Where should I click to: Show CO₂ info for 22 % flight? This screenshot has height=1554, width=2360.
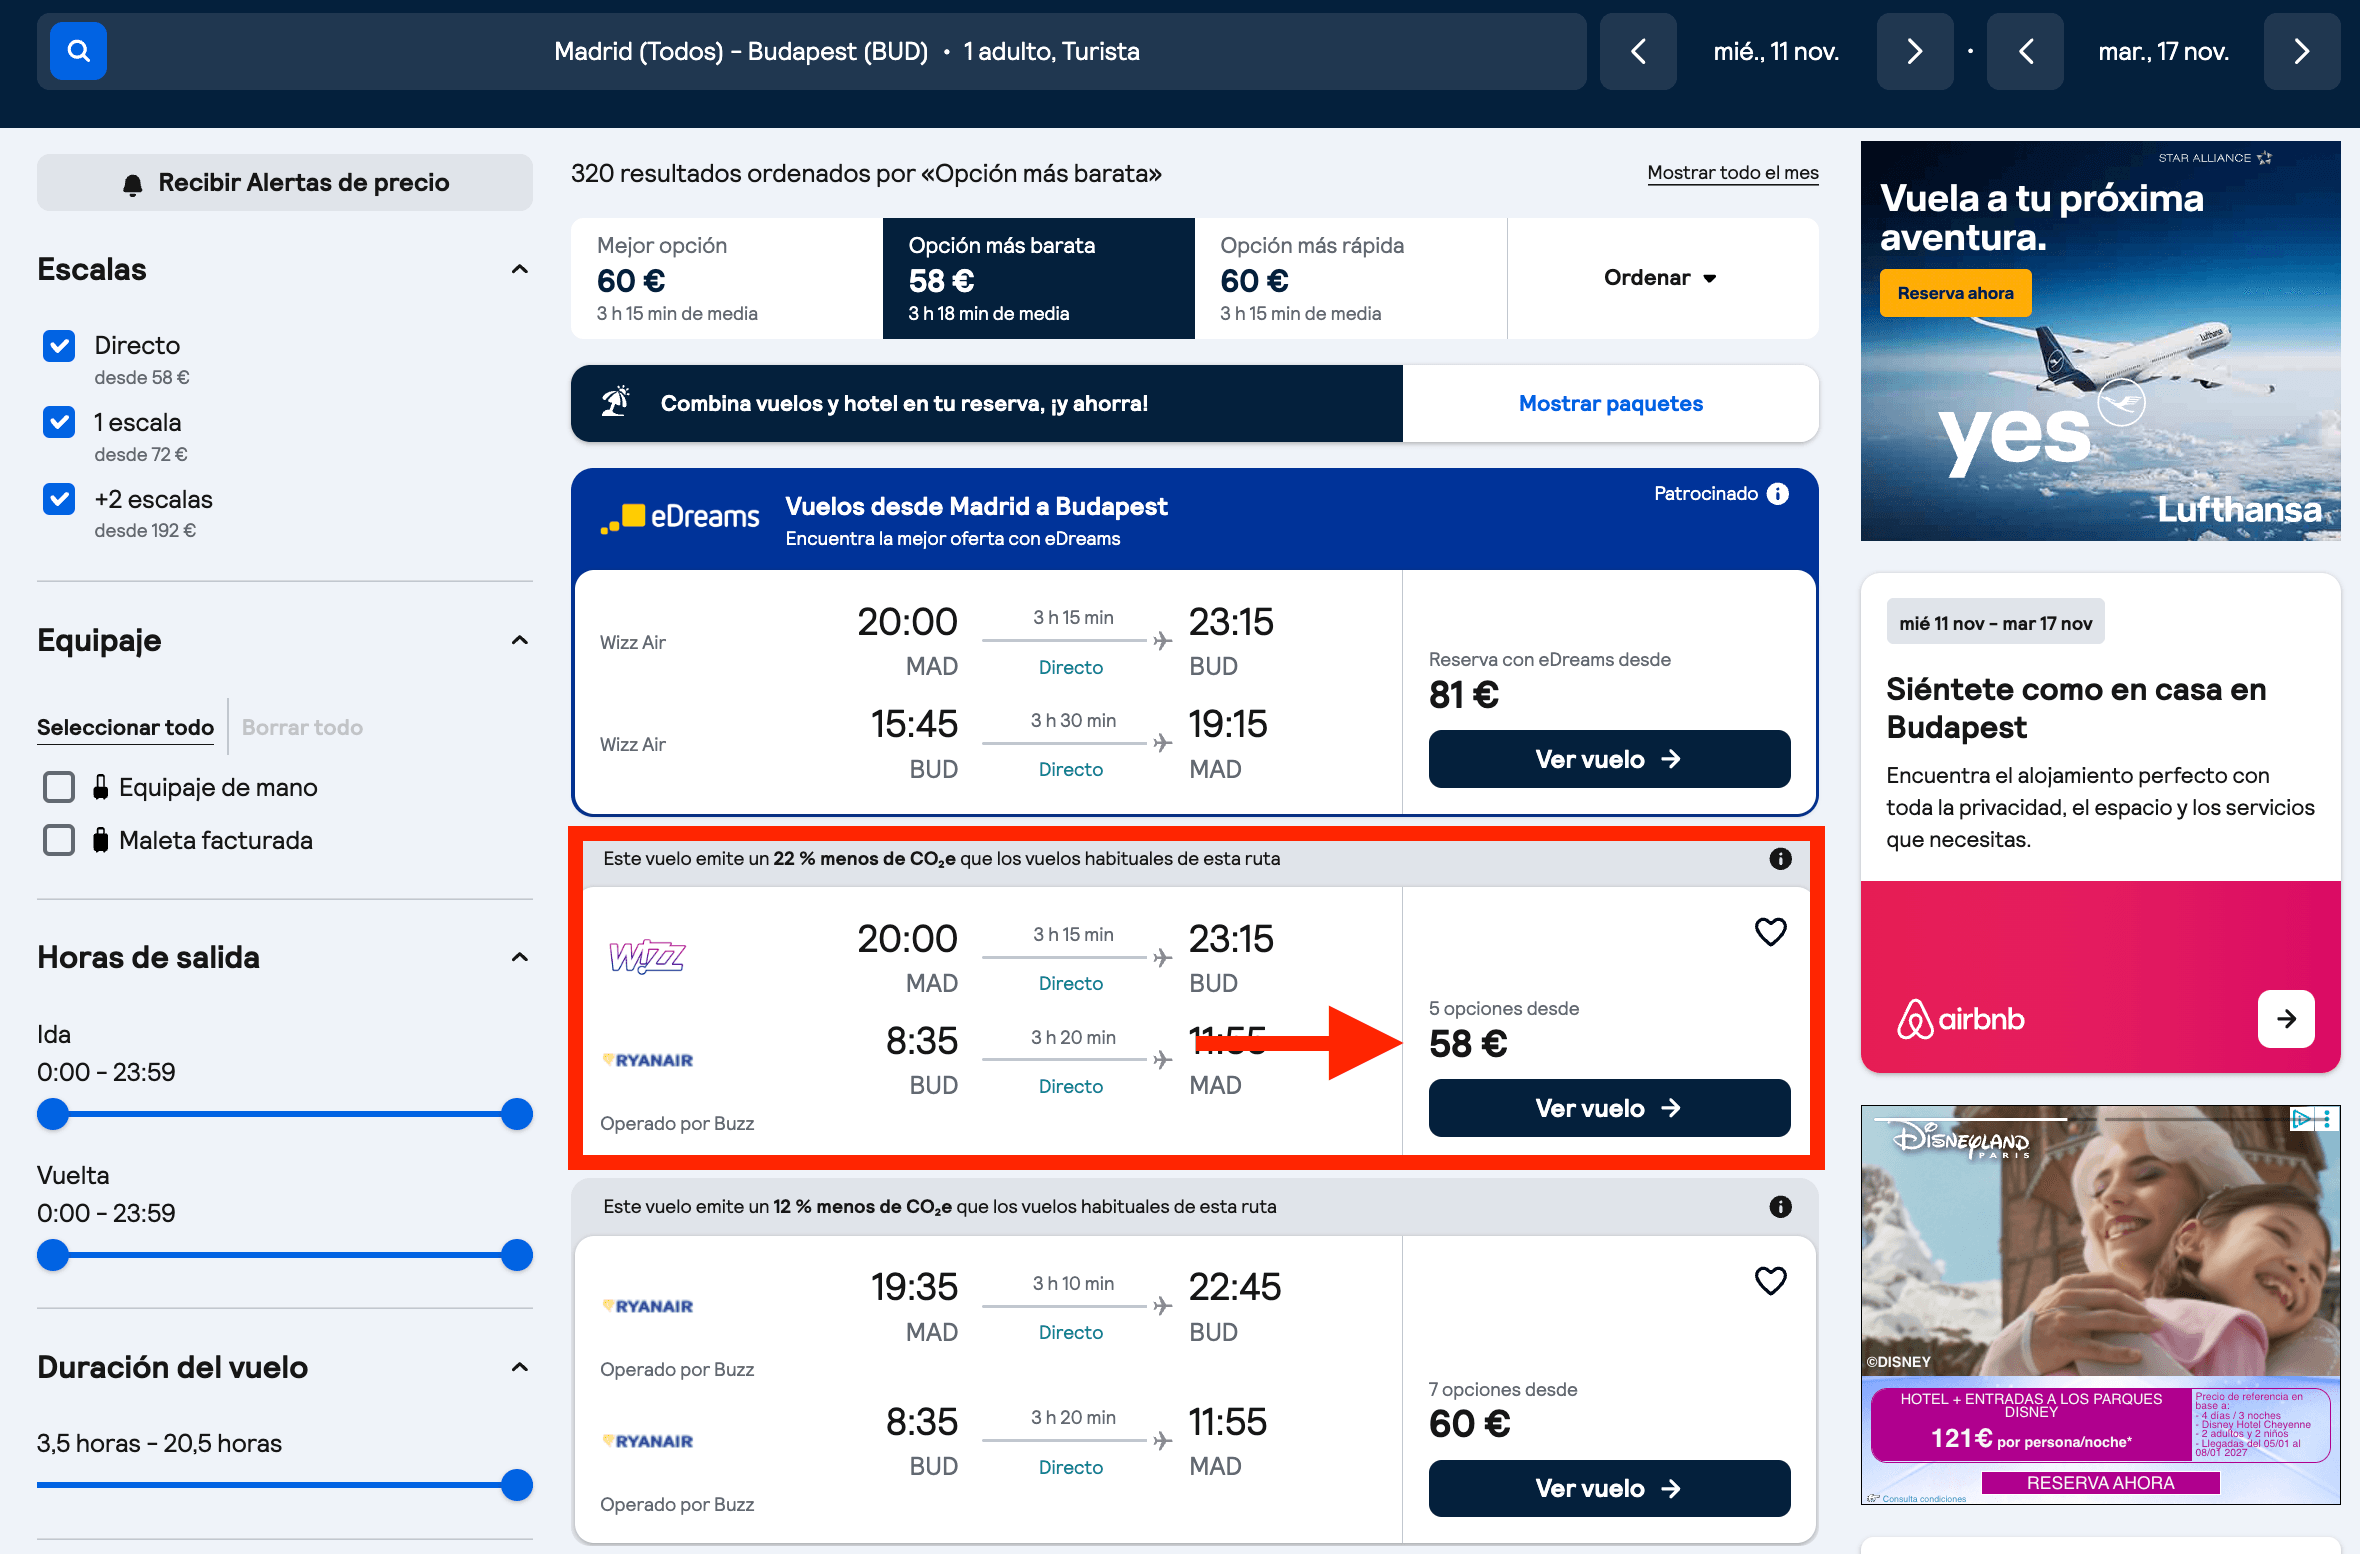pyautogui.click(x=1780, y=859)
